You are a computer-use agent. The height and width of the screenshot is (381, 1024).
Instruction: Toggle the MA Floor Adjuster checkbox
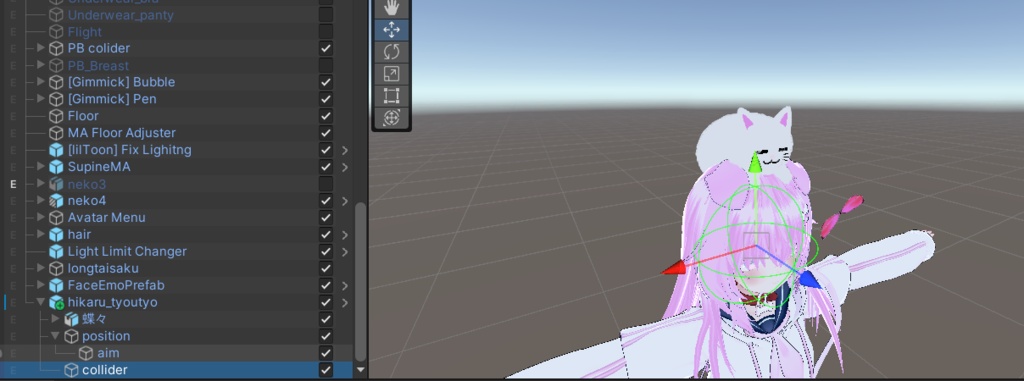tap(325, 133)
